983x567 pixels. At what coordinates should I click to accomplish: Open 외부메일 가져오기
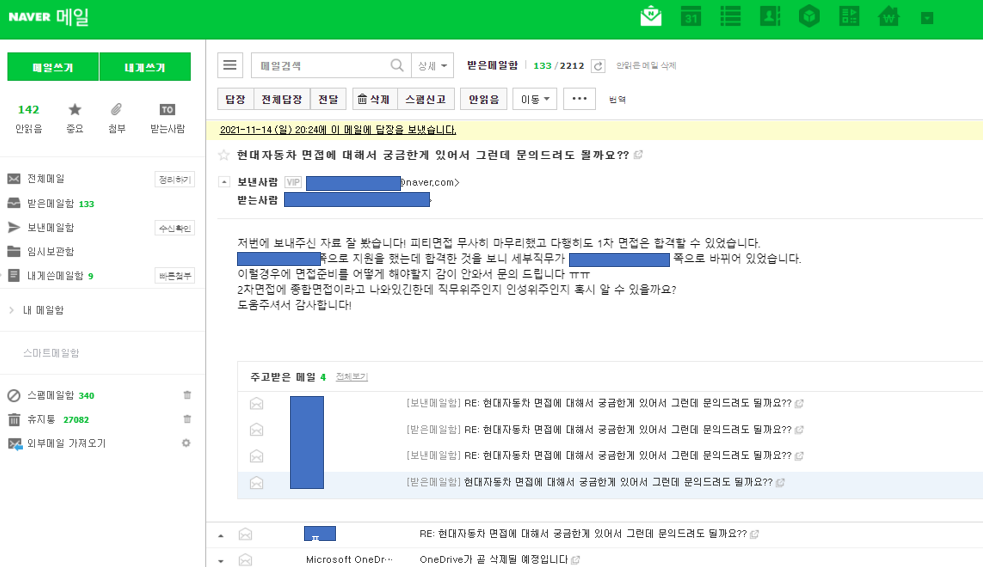click(66, 443)
